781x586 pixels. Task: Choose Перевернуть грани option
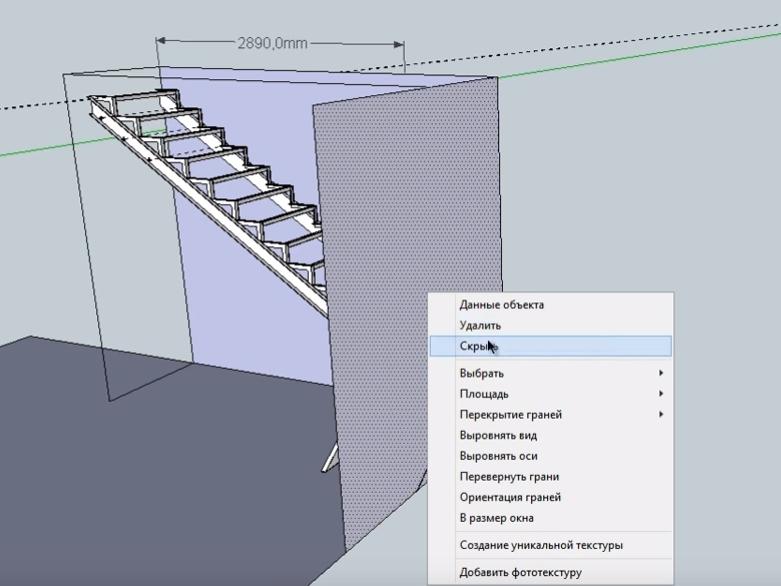tap(509, 477)
